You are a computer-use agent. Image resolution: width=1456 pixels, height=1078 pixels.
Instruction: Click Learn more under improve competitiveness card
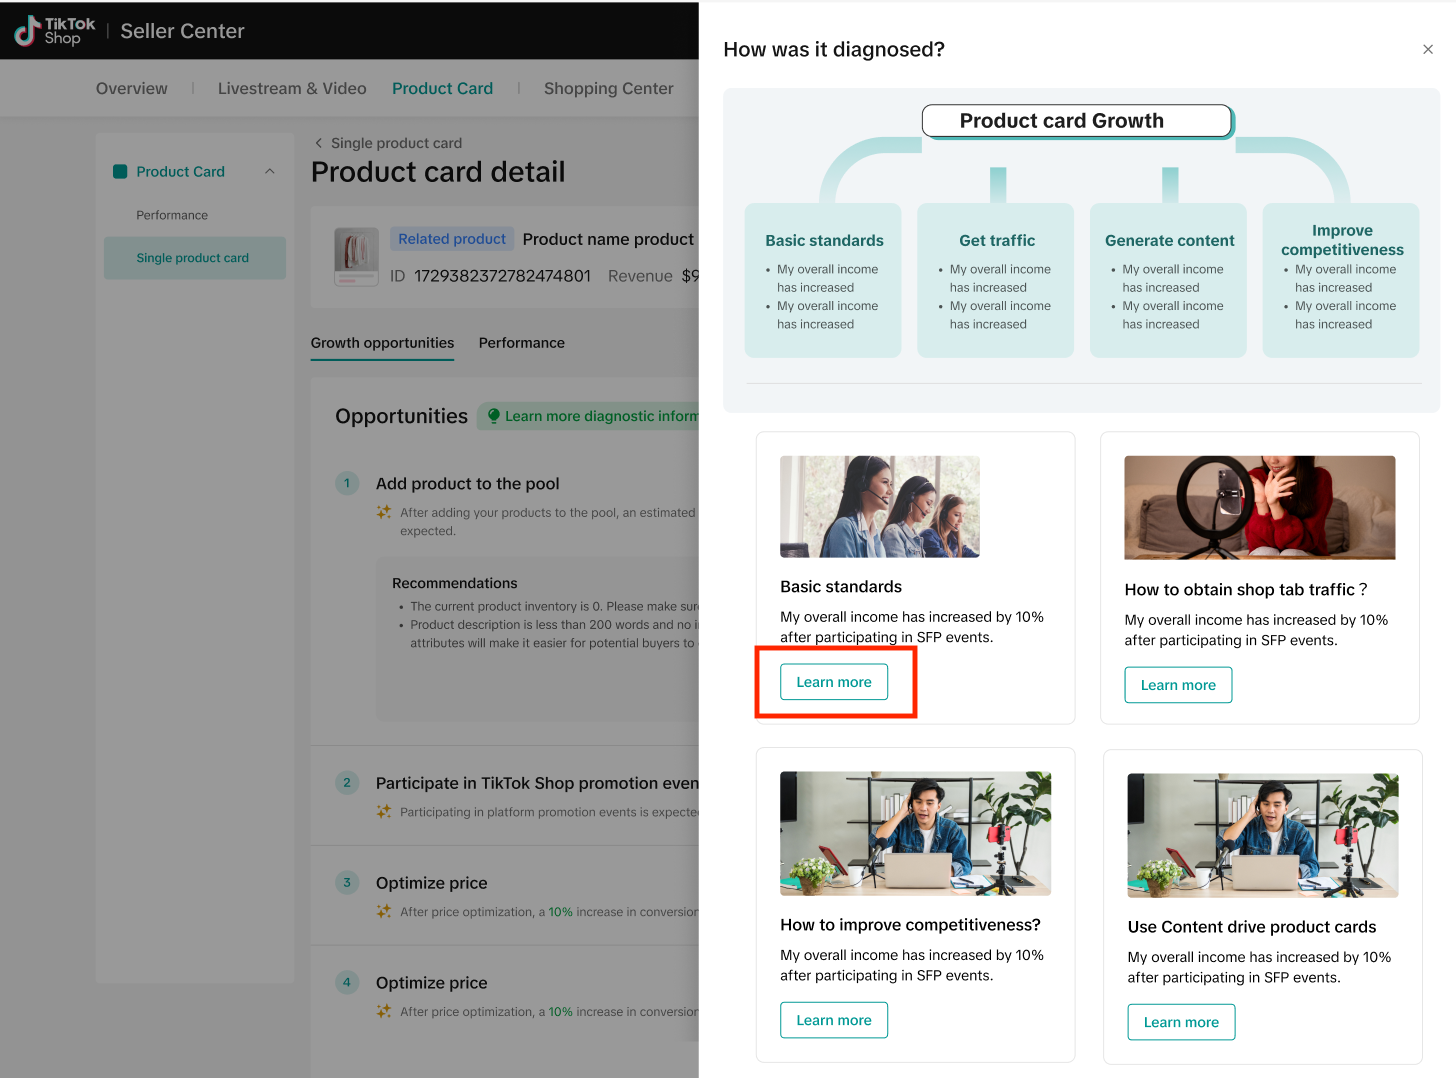point(833,1020)
